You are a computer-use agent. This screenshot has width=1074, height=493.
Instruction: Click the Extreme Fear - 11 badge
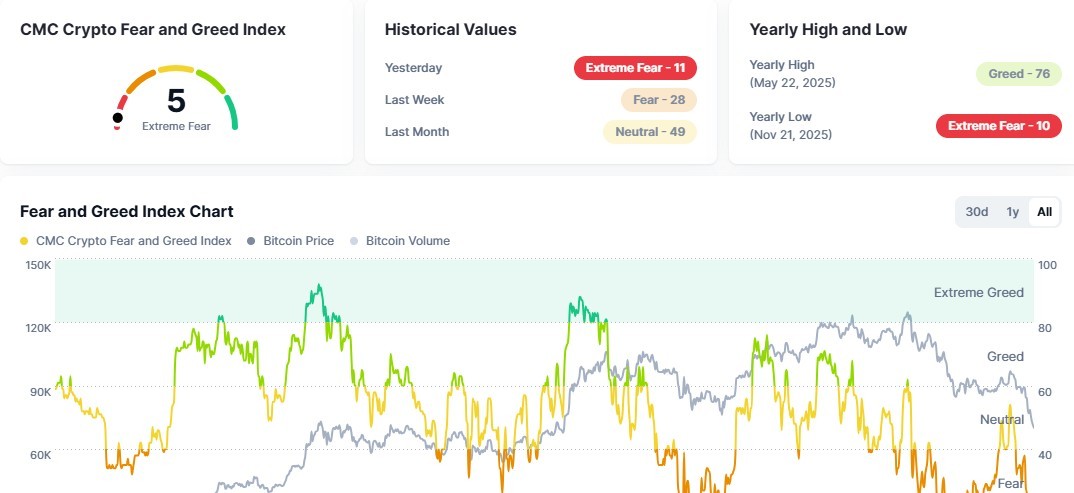[x=635, y=68]
